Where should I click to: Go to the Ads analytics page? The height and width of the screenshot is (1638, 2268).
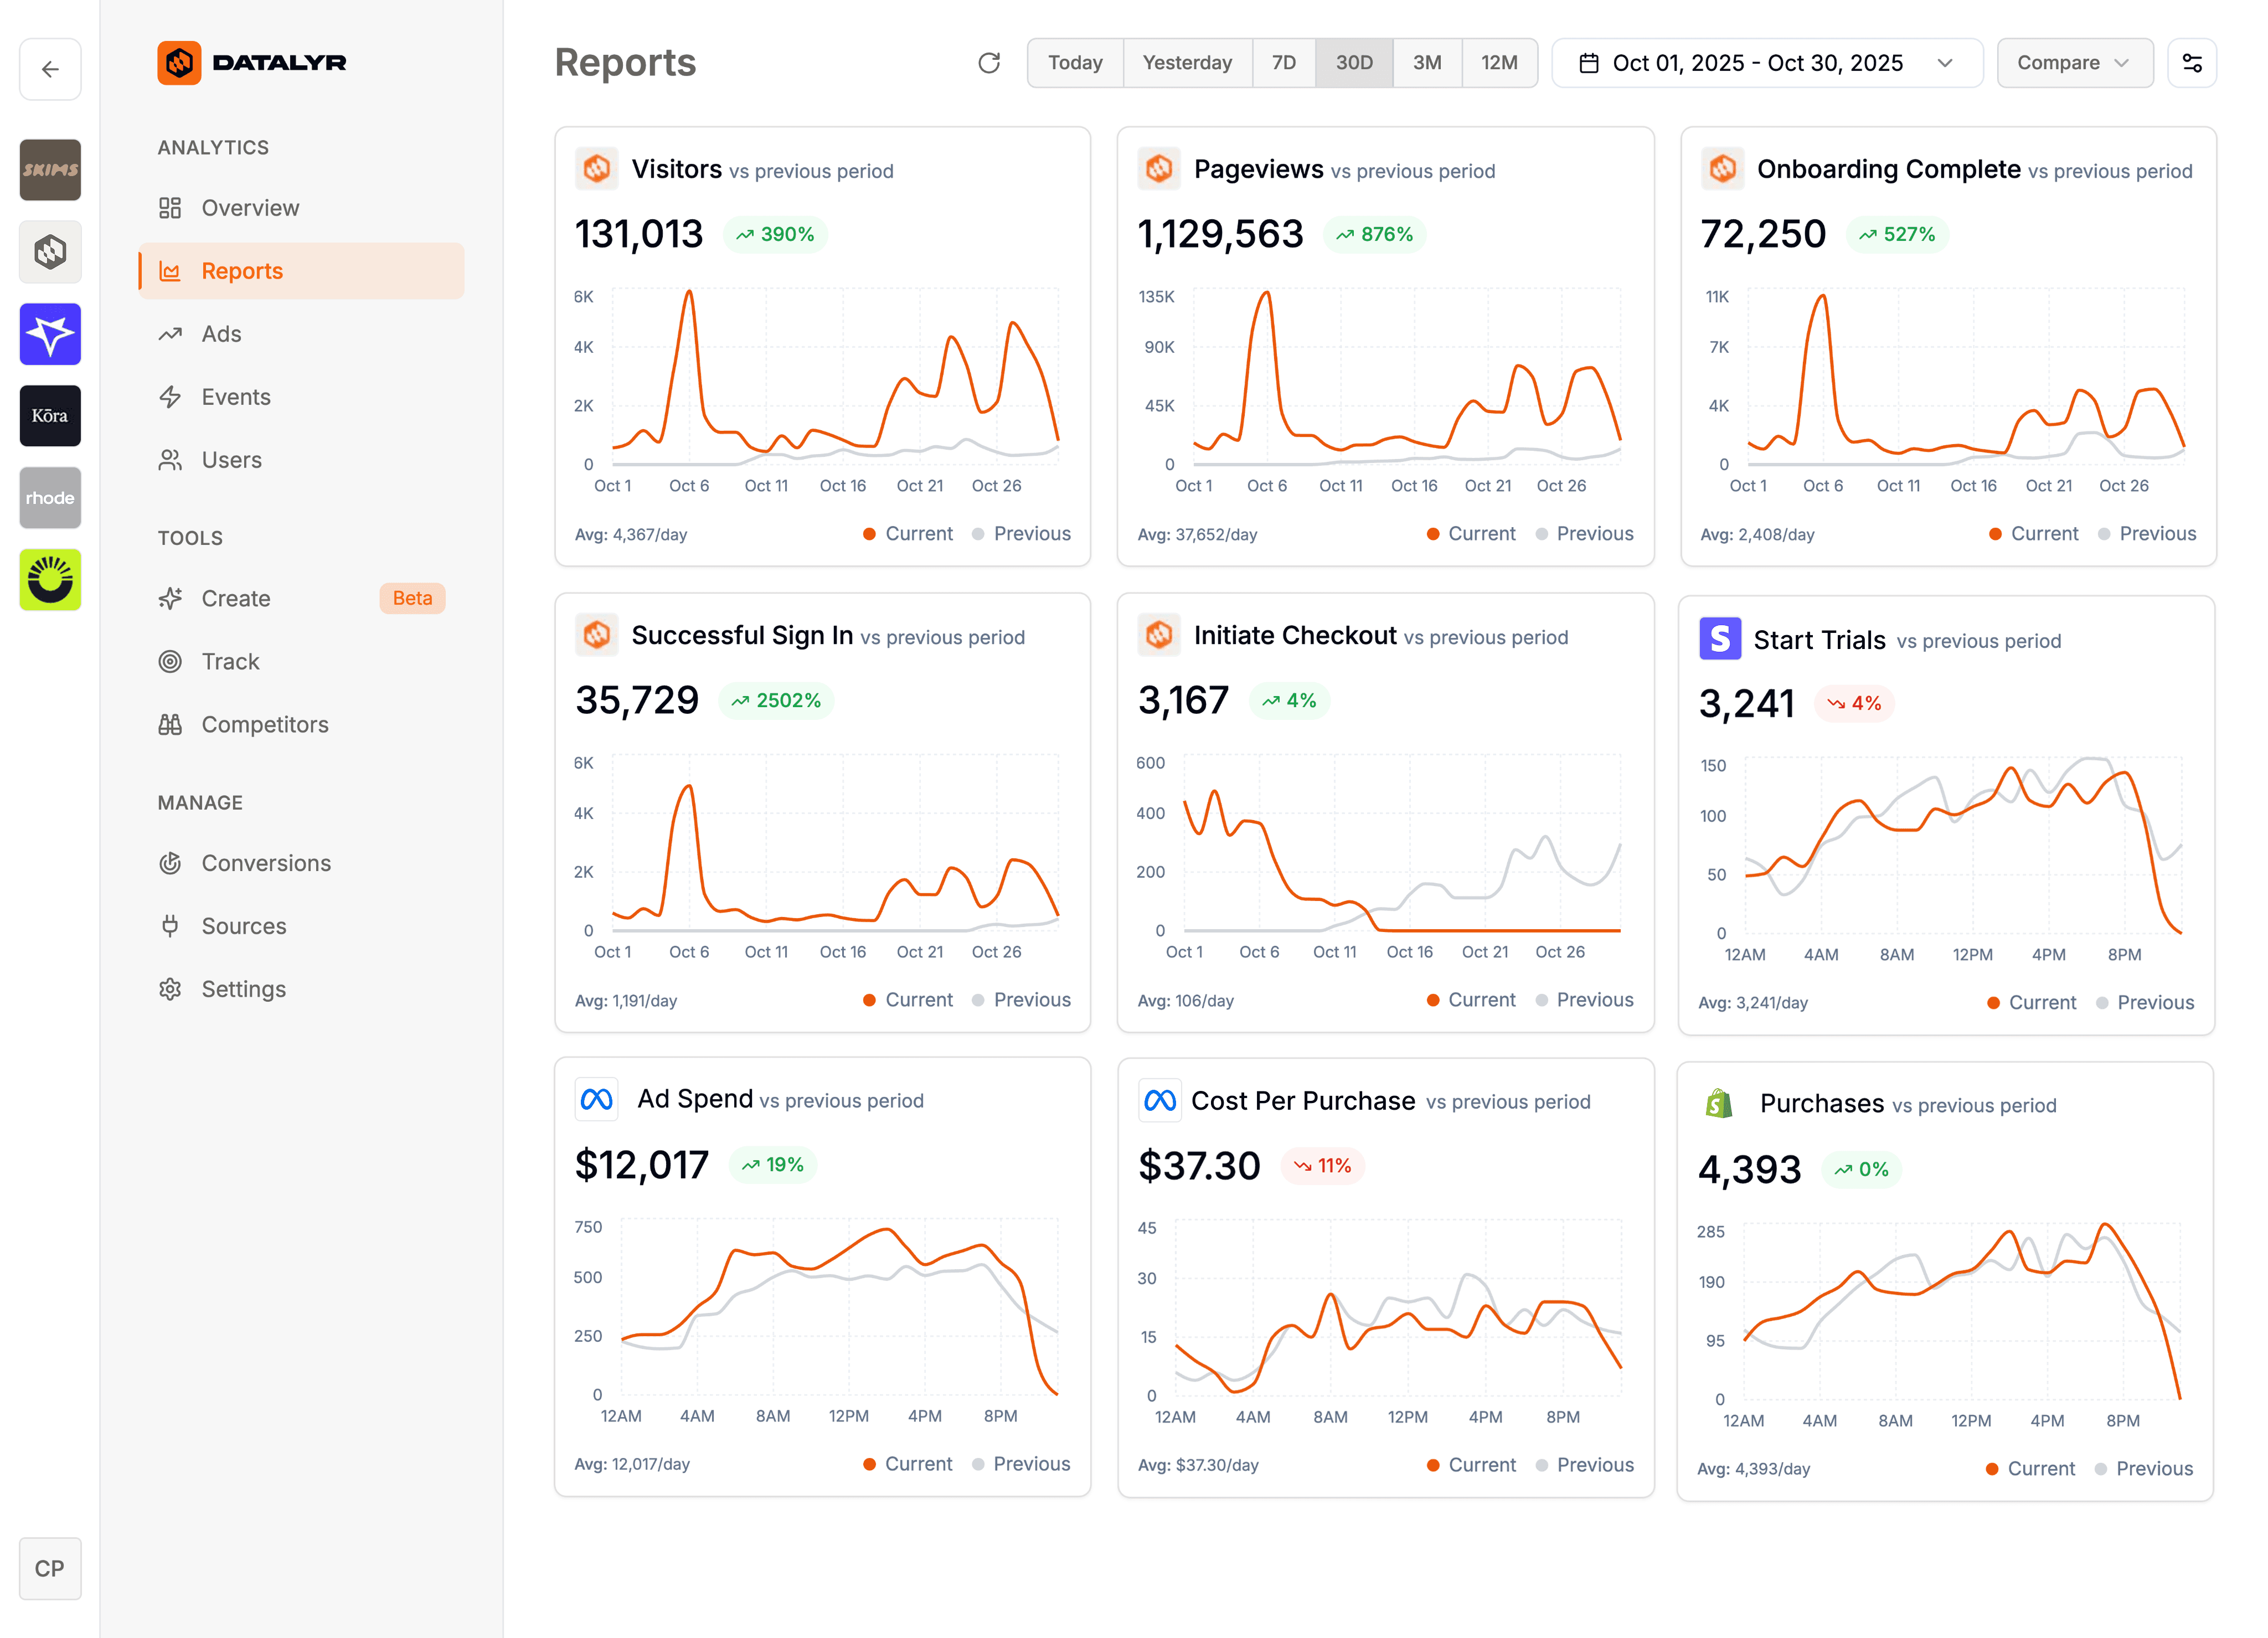221,334
